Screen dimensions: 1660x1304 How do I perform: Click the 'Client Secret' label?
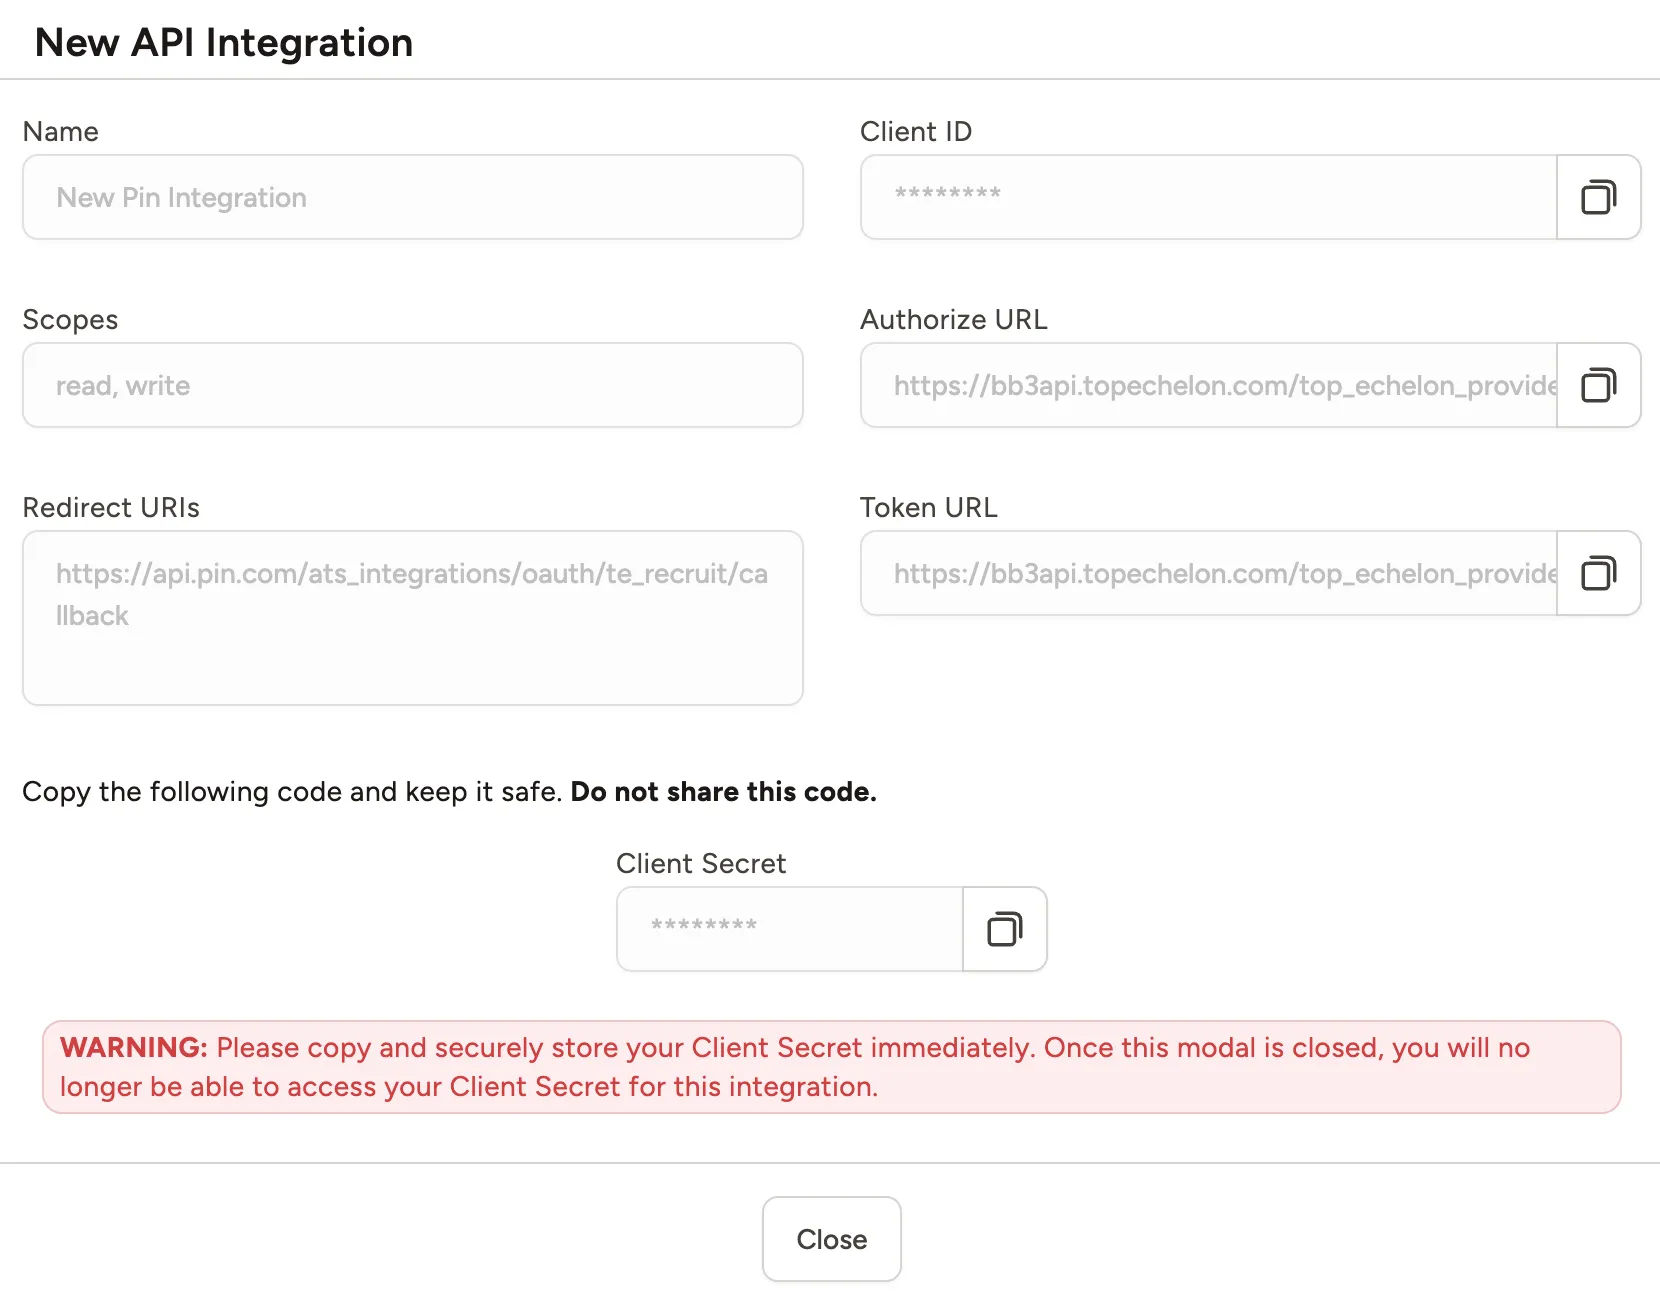coord(701,864)
